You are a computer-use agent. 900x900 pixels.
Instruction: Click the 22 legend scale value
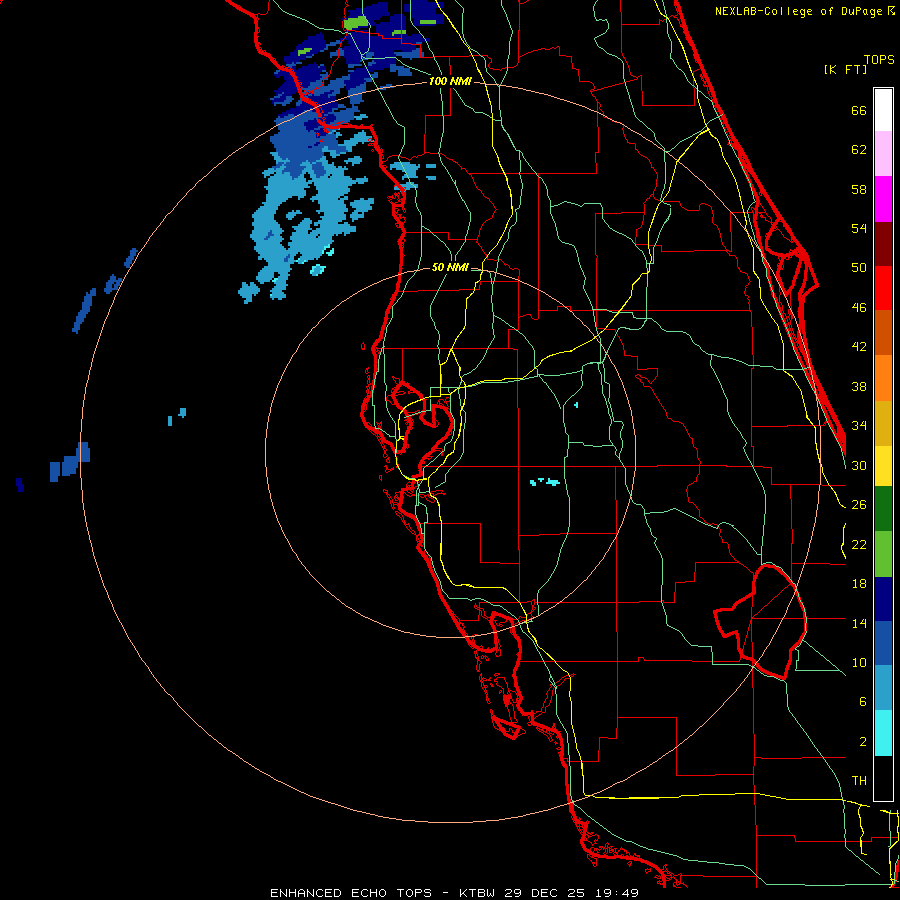859,545
